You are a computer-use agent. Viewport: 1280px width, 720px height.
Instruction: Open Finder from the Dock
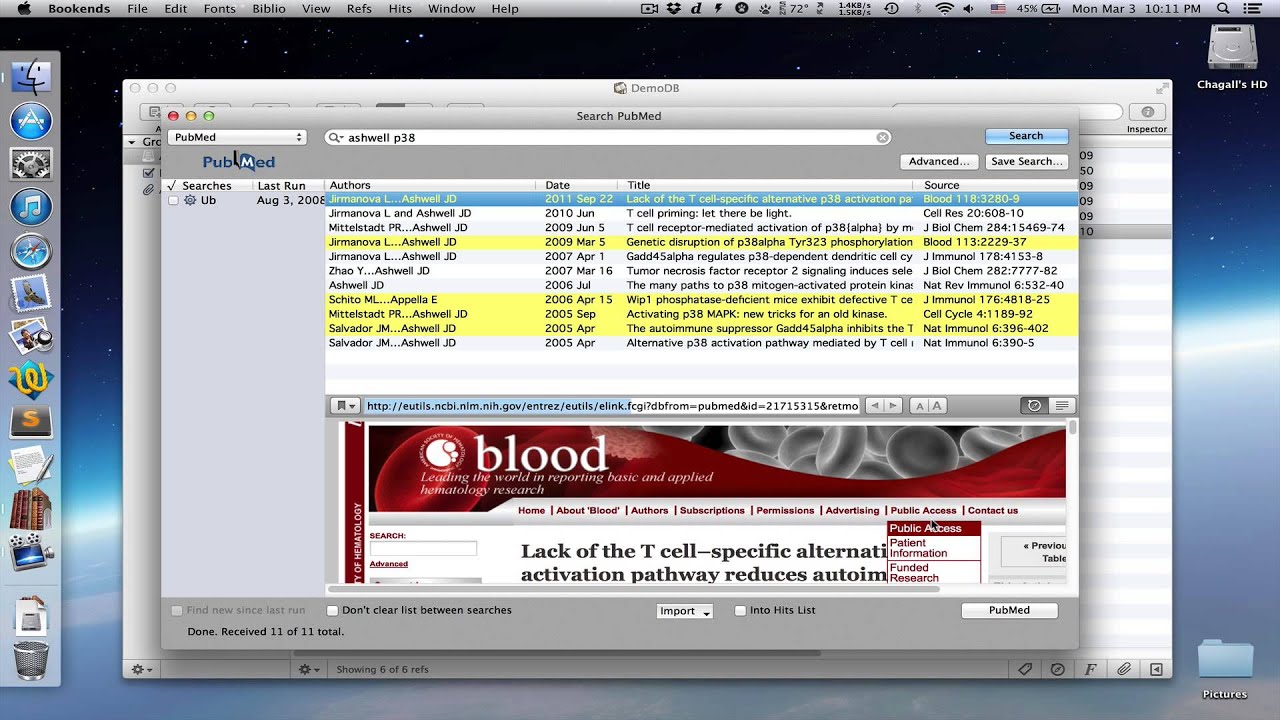[31, 78]
